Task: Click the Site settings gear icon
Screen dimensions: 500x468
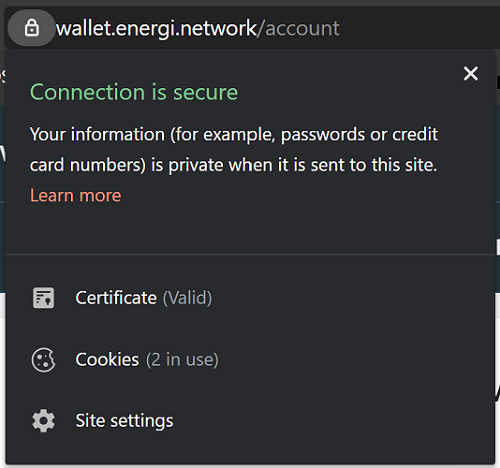Action: (43, 421)
